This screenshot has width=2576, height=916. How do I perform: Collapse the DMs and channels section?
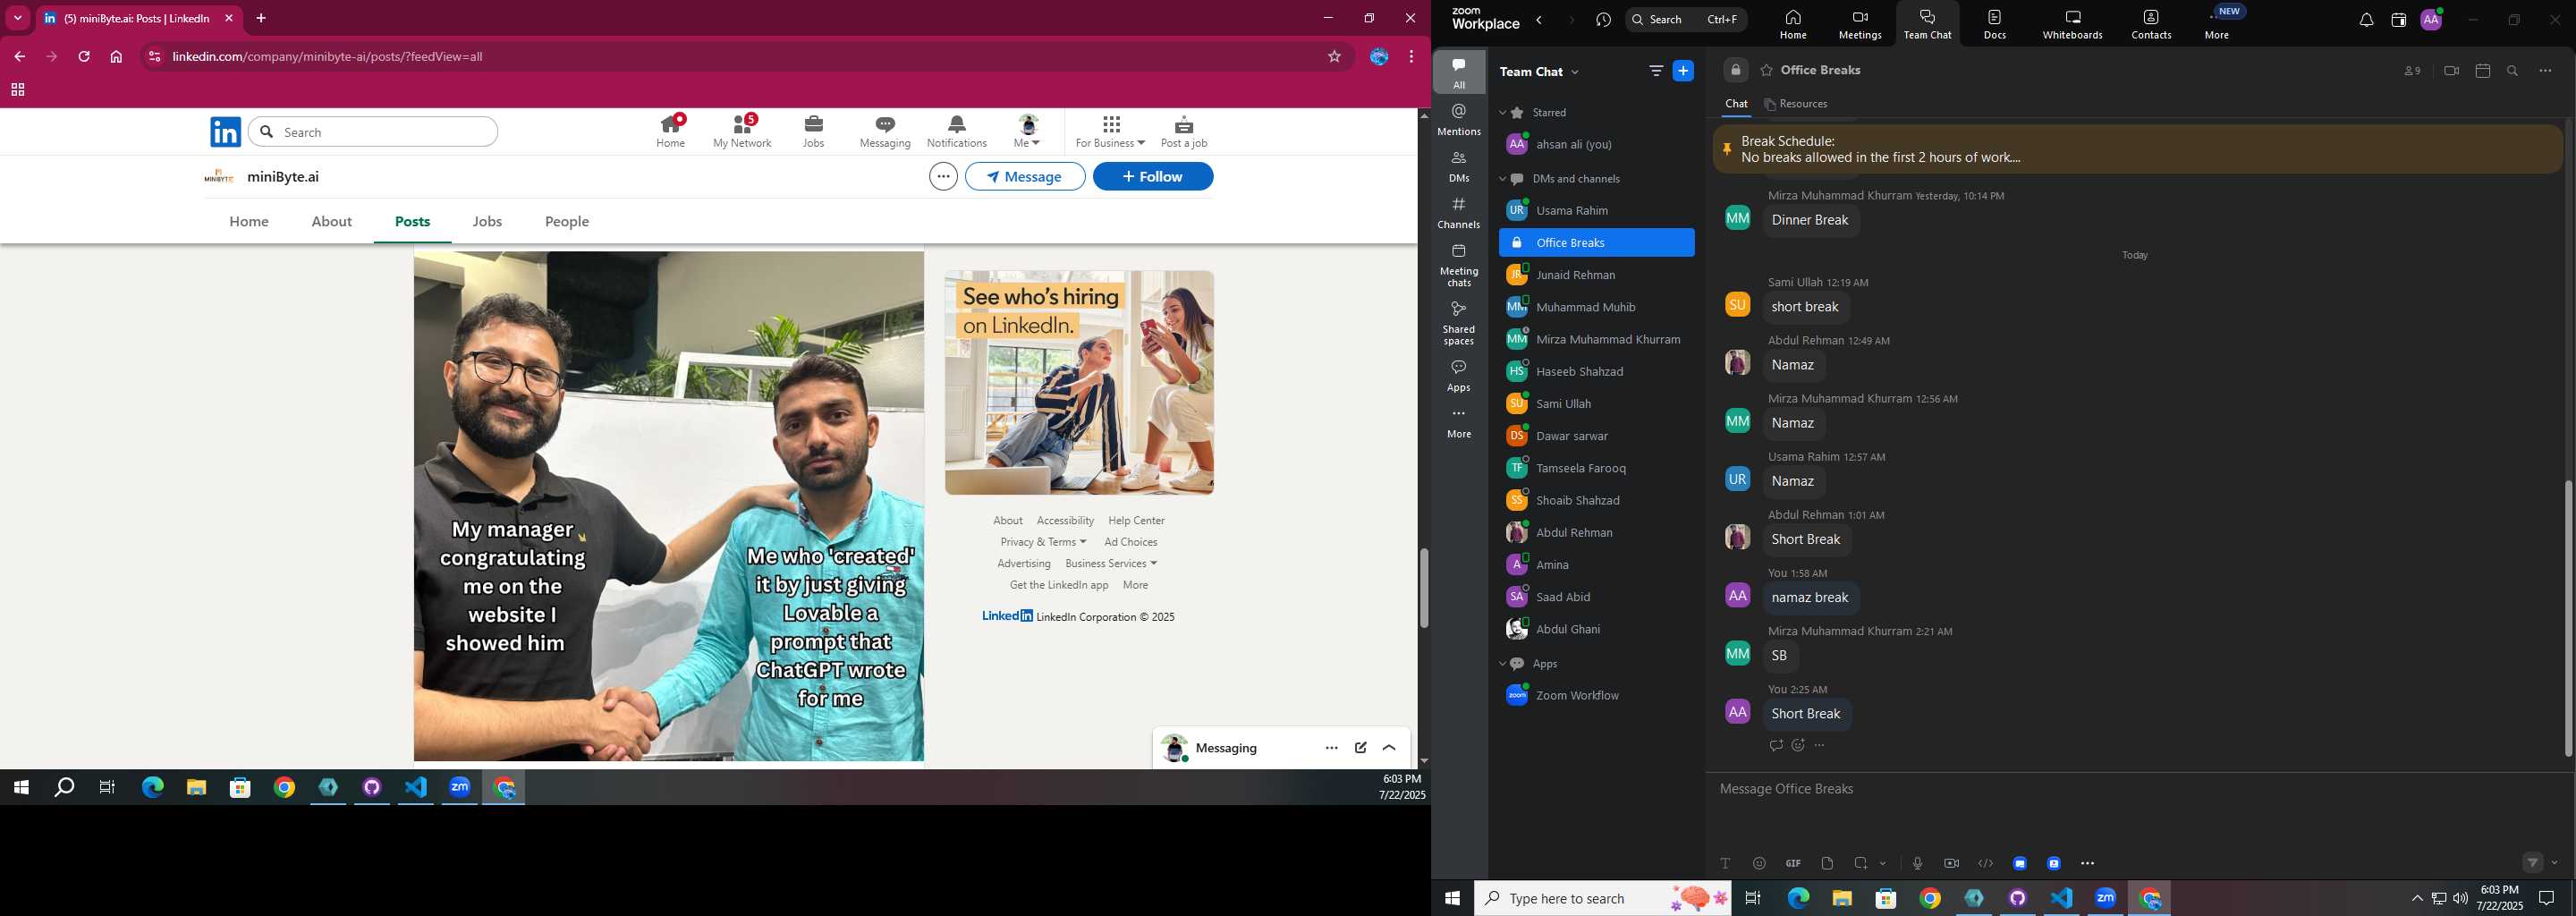1502,179
